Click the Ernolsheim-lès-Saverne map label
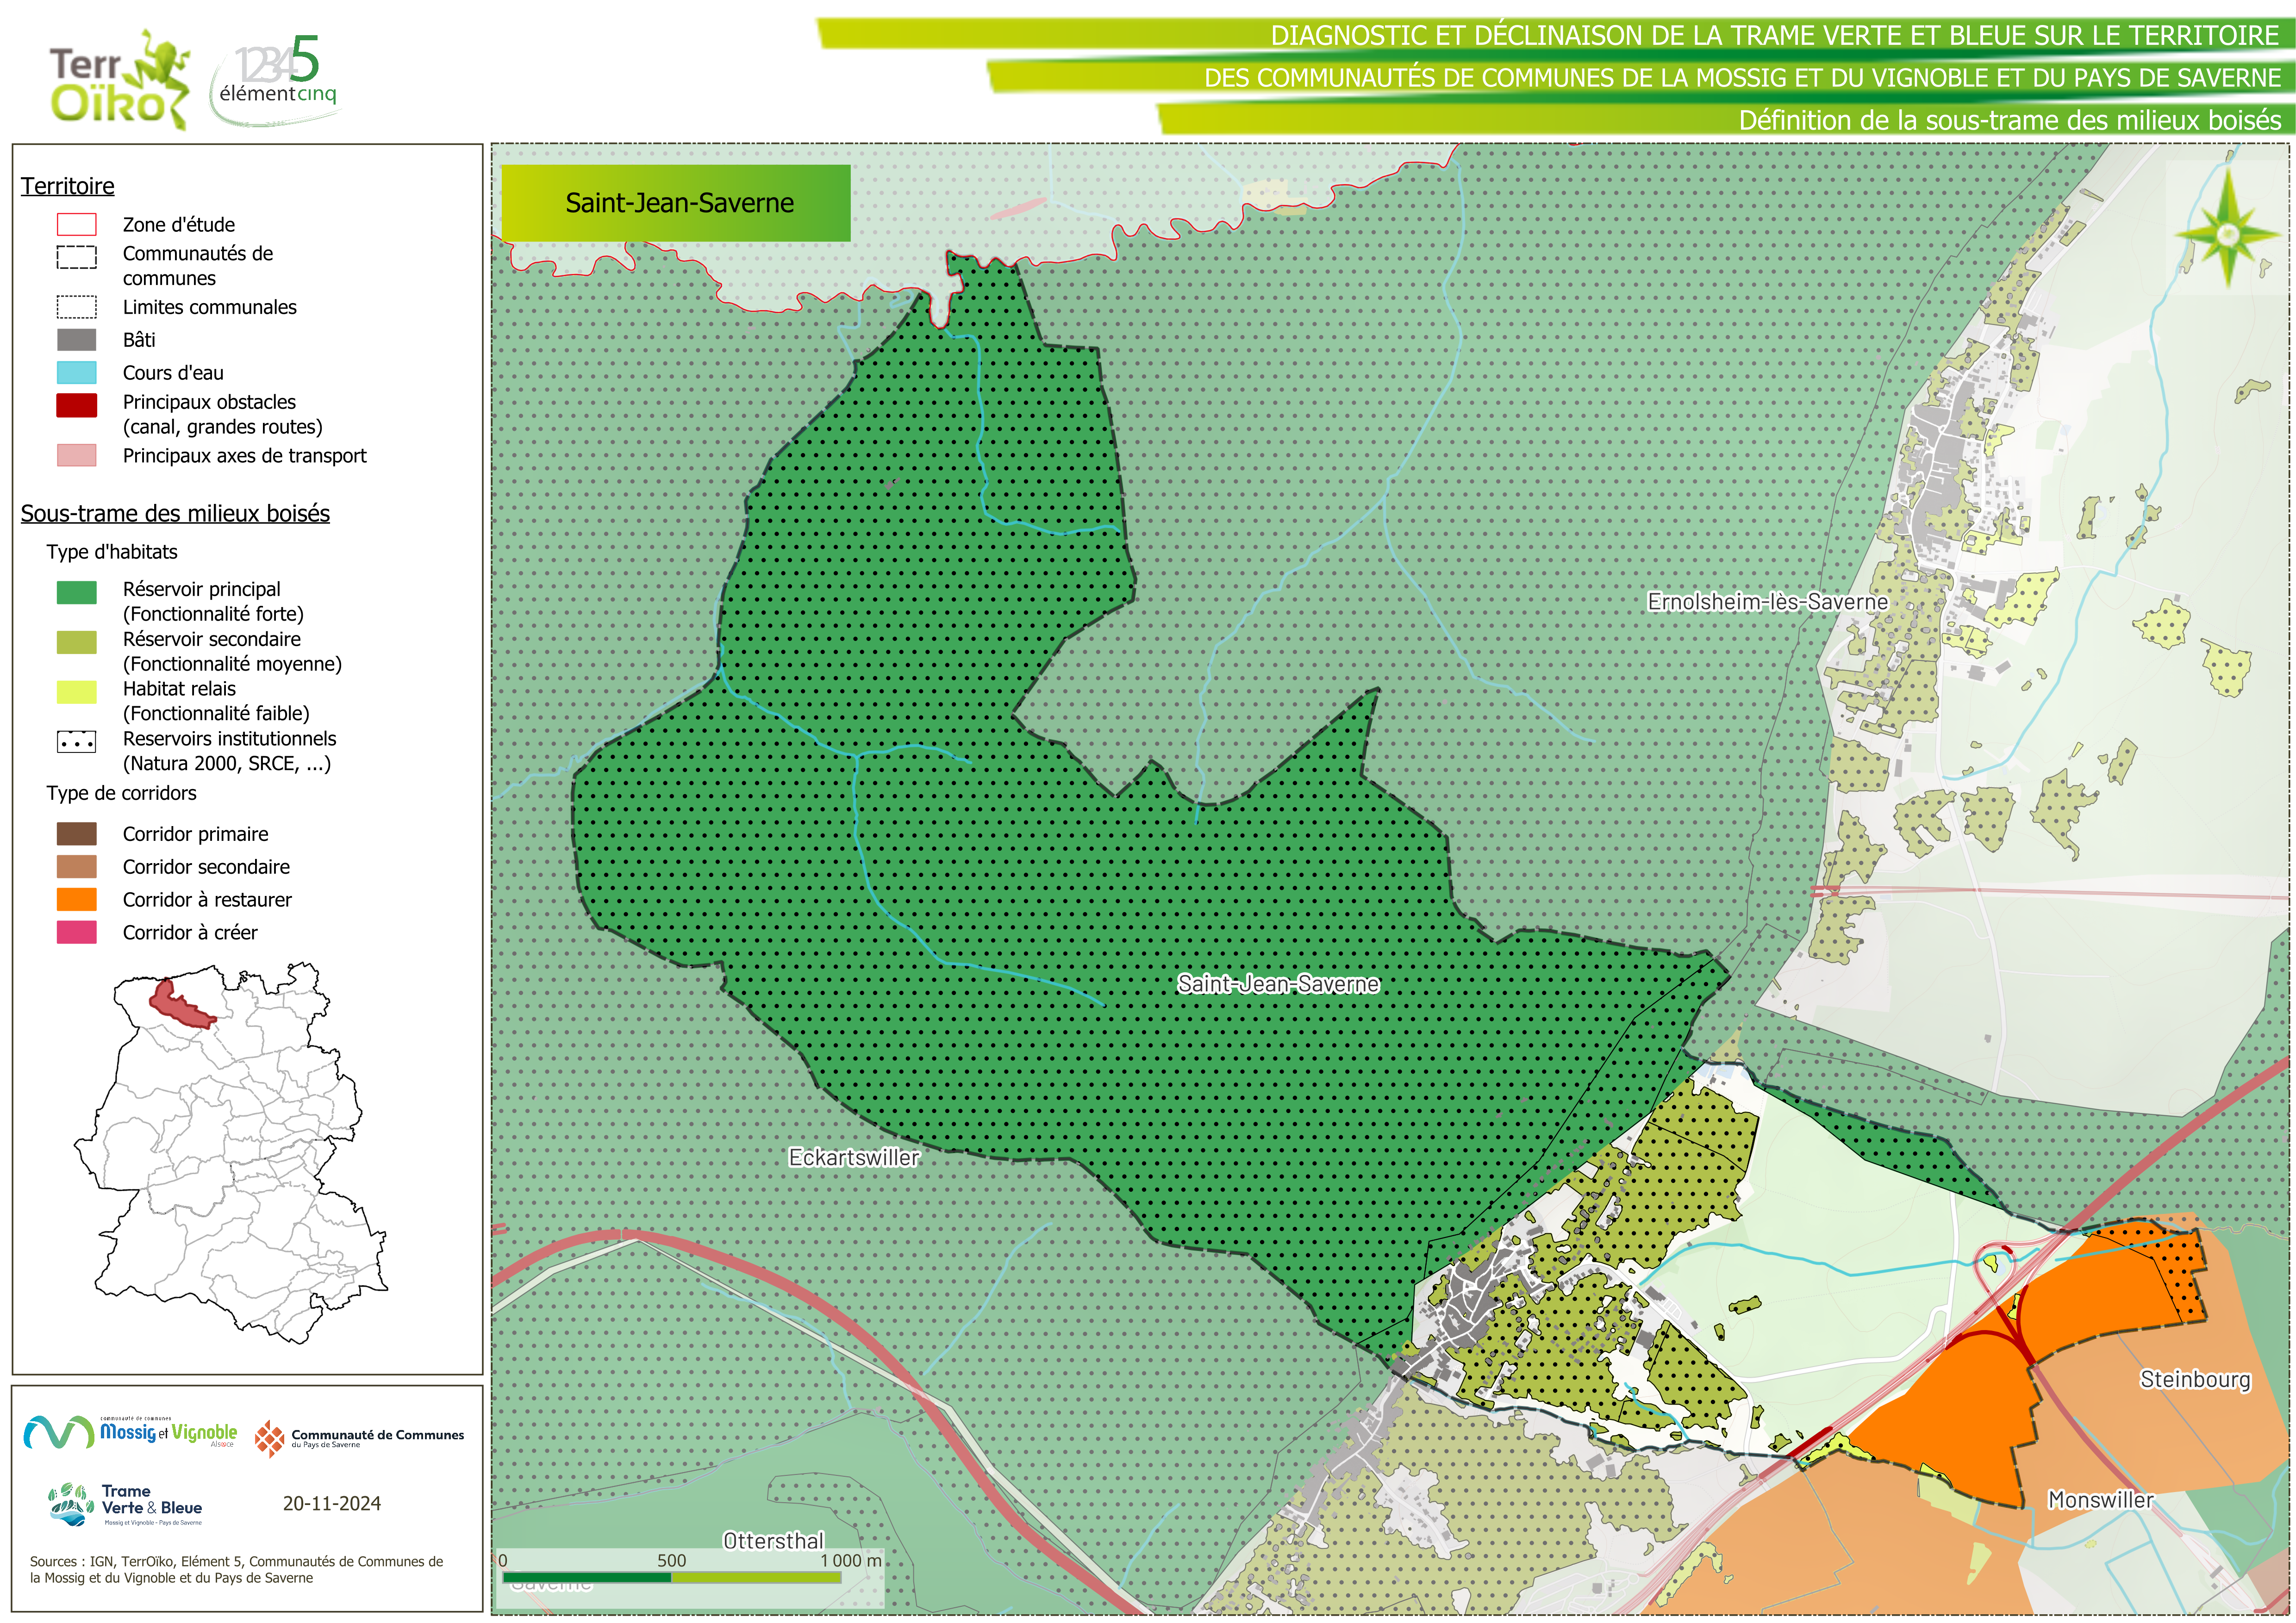Screen dimensions: 2296x1623 tap(1767, 601)
